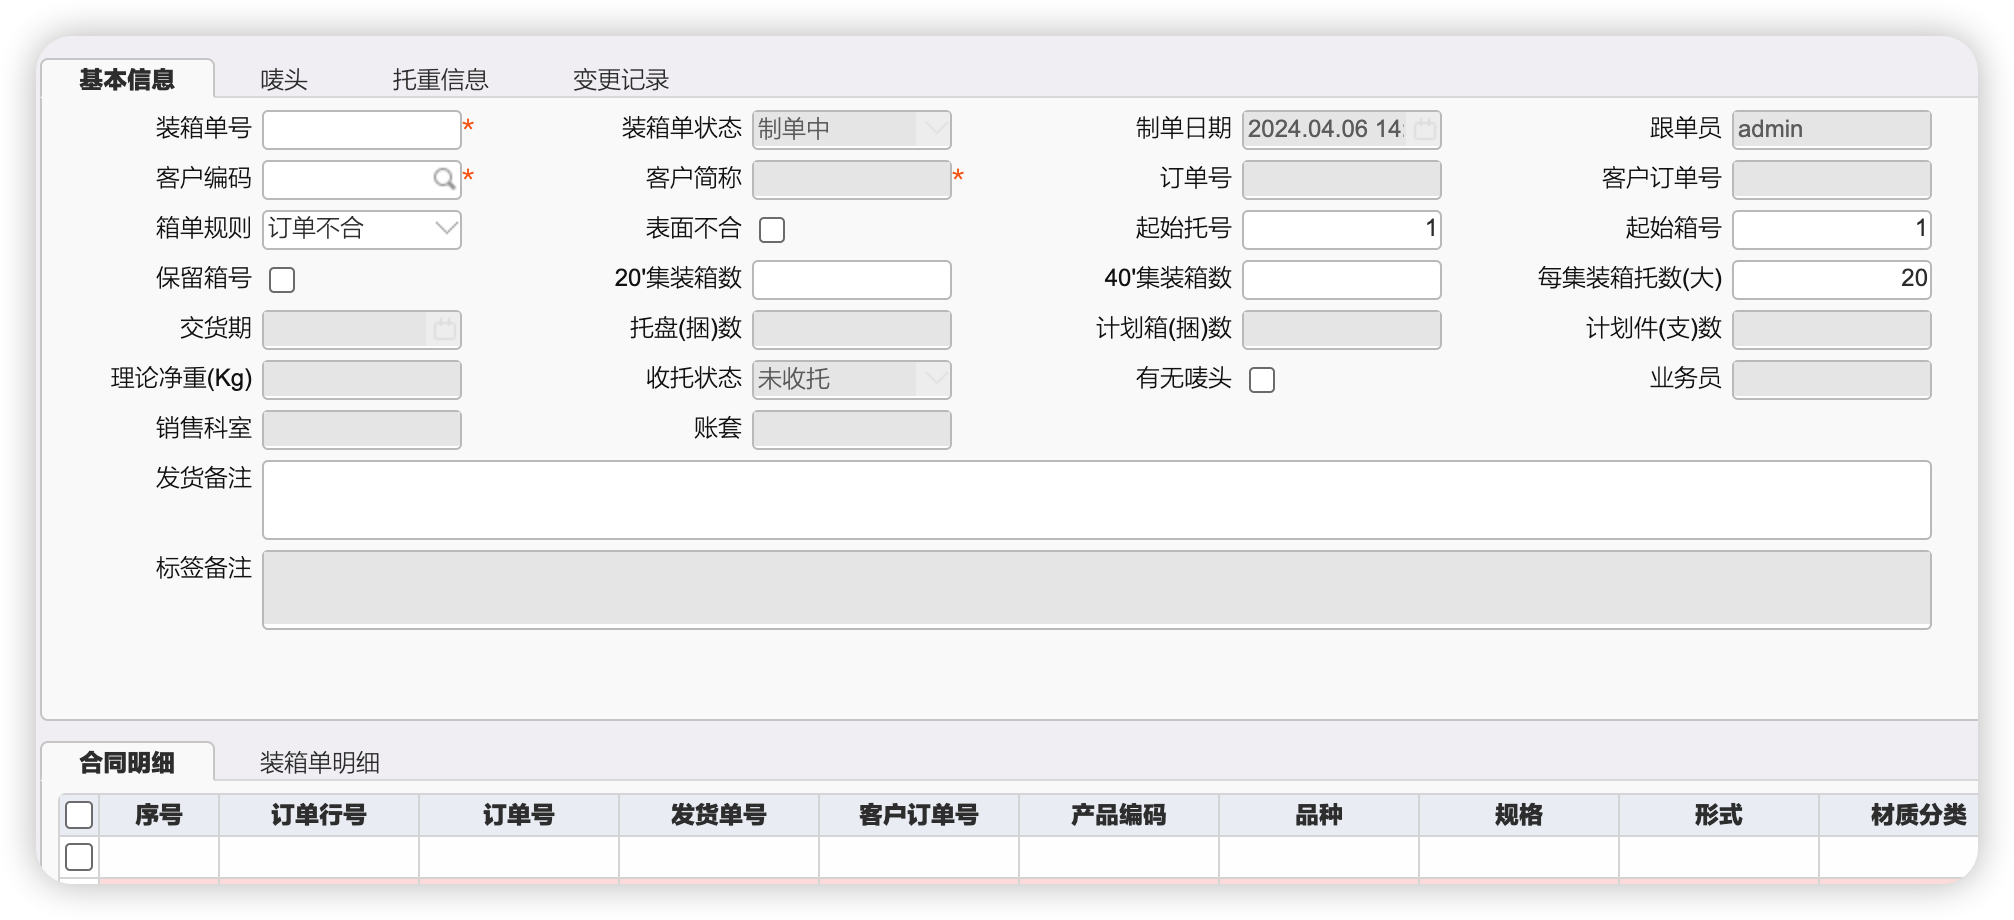The height and width of the screenshot is (920, 2014).
Task: Open calendar icon for 制单日期
Action: [1425, 129]
